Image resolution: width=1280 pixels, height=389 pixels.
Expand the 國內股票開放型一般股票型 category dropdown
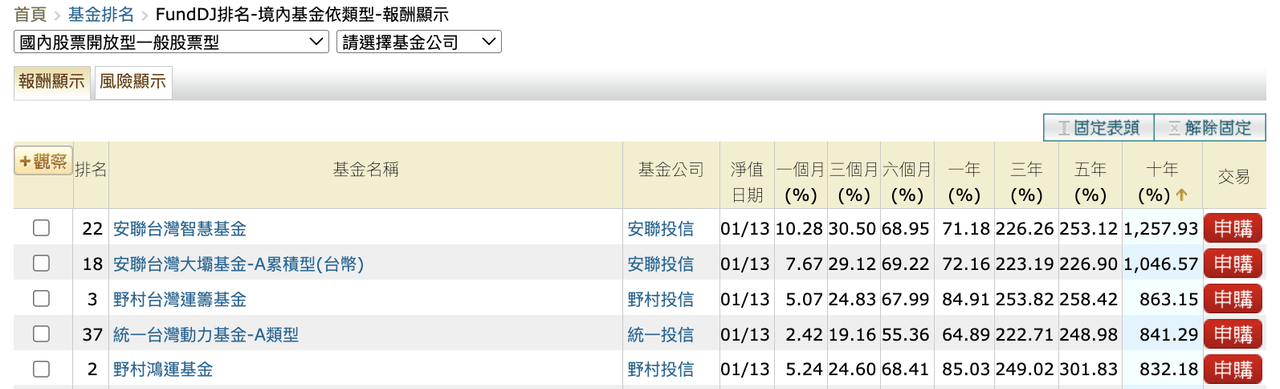pyautogui.click(x=171, y=42)
